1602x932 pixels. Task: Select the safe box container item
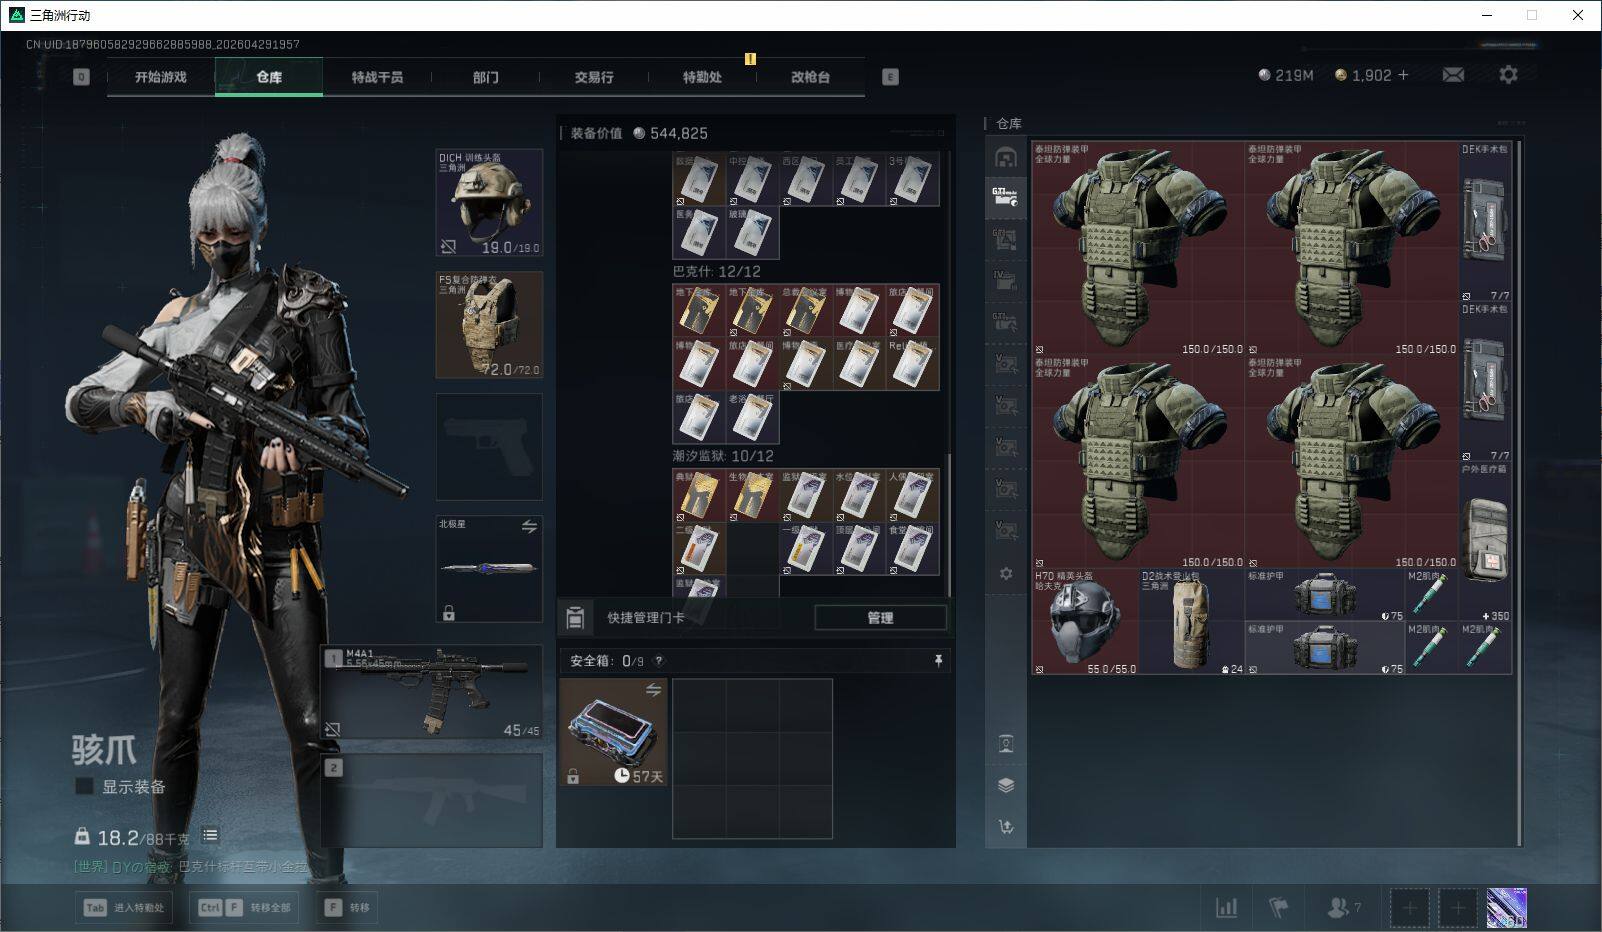[x=613, y=732]
